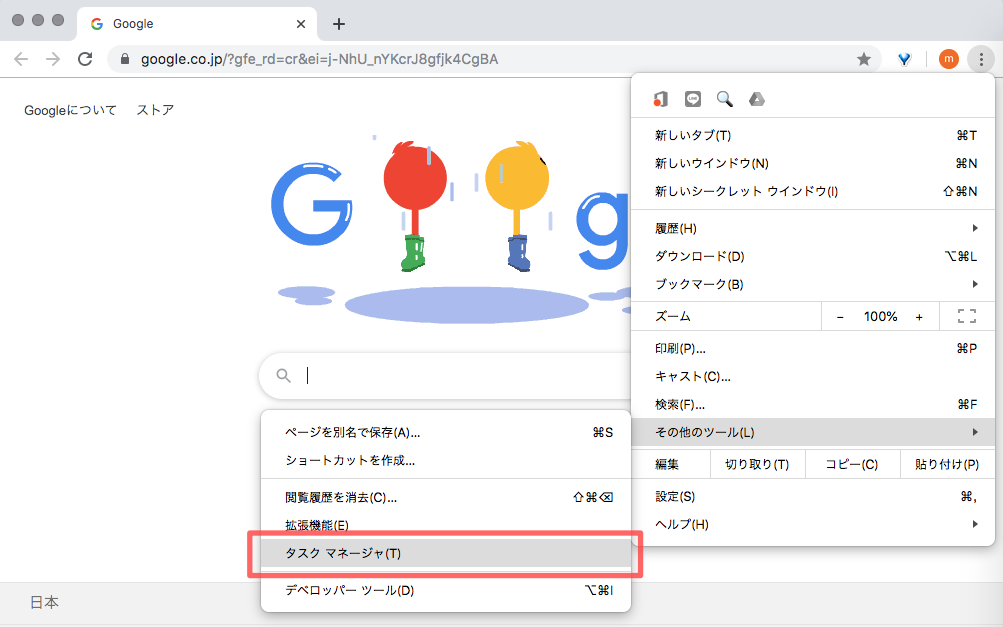
Task: Increase zoom with the plus button
Action: (x=919, y=317)
